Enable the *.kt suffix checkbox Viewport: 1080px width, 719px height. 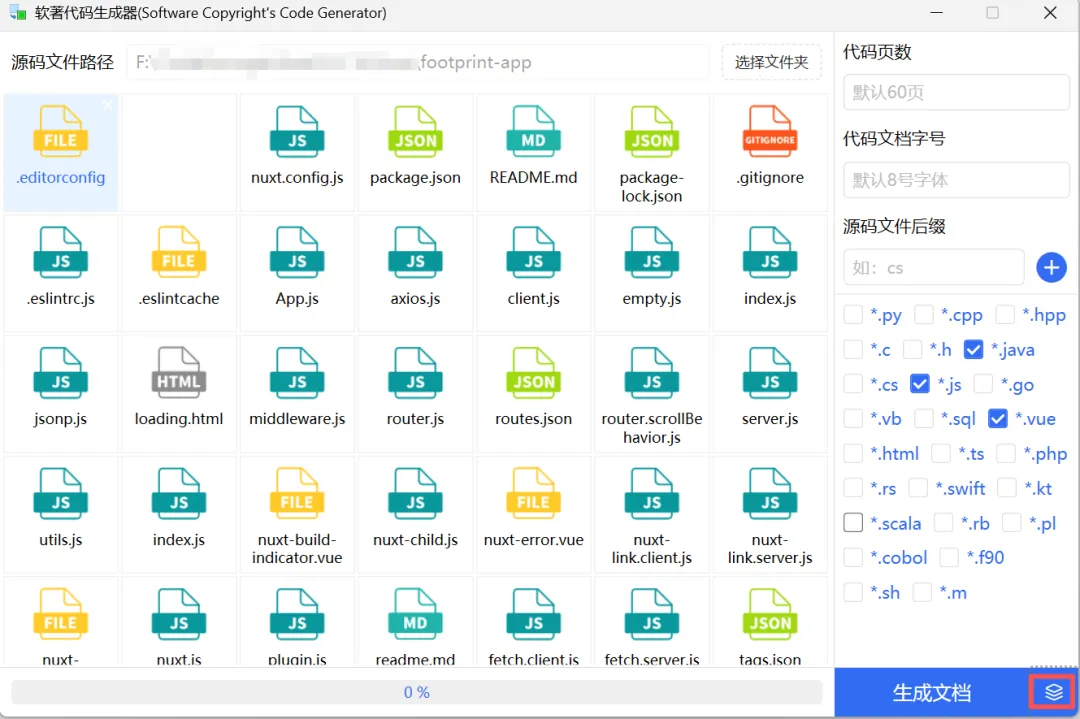tap(1007, 488)
